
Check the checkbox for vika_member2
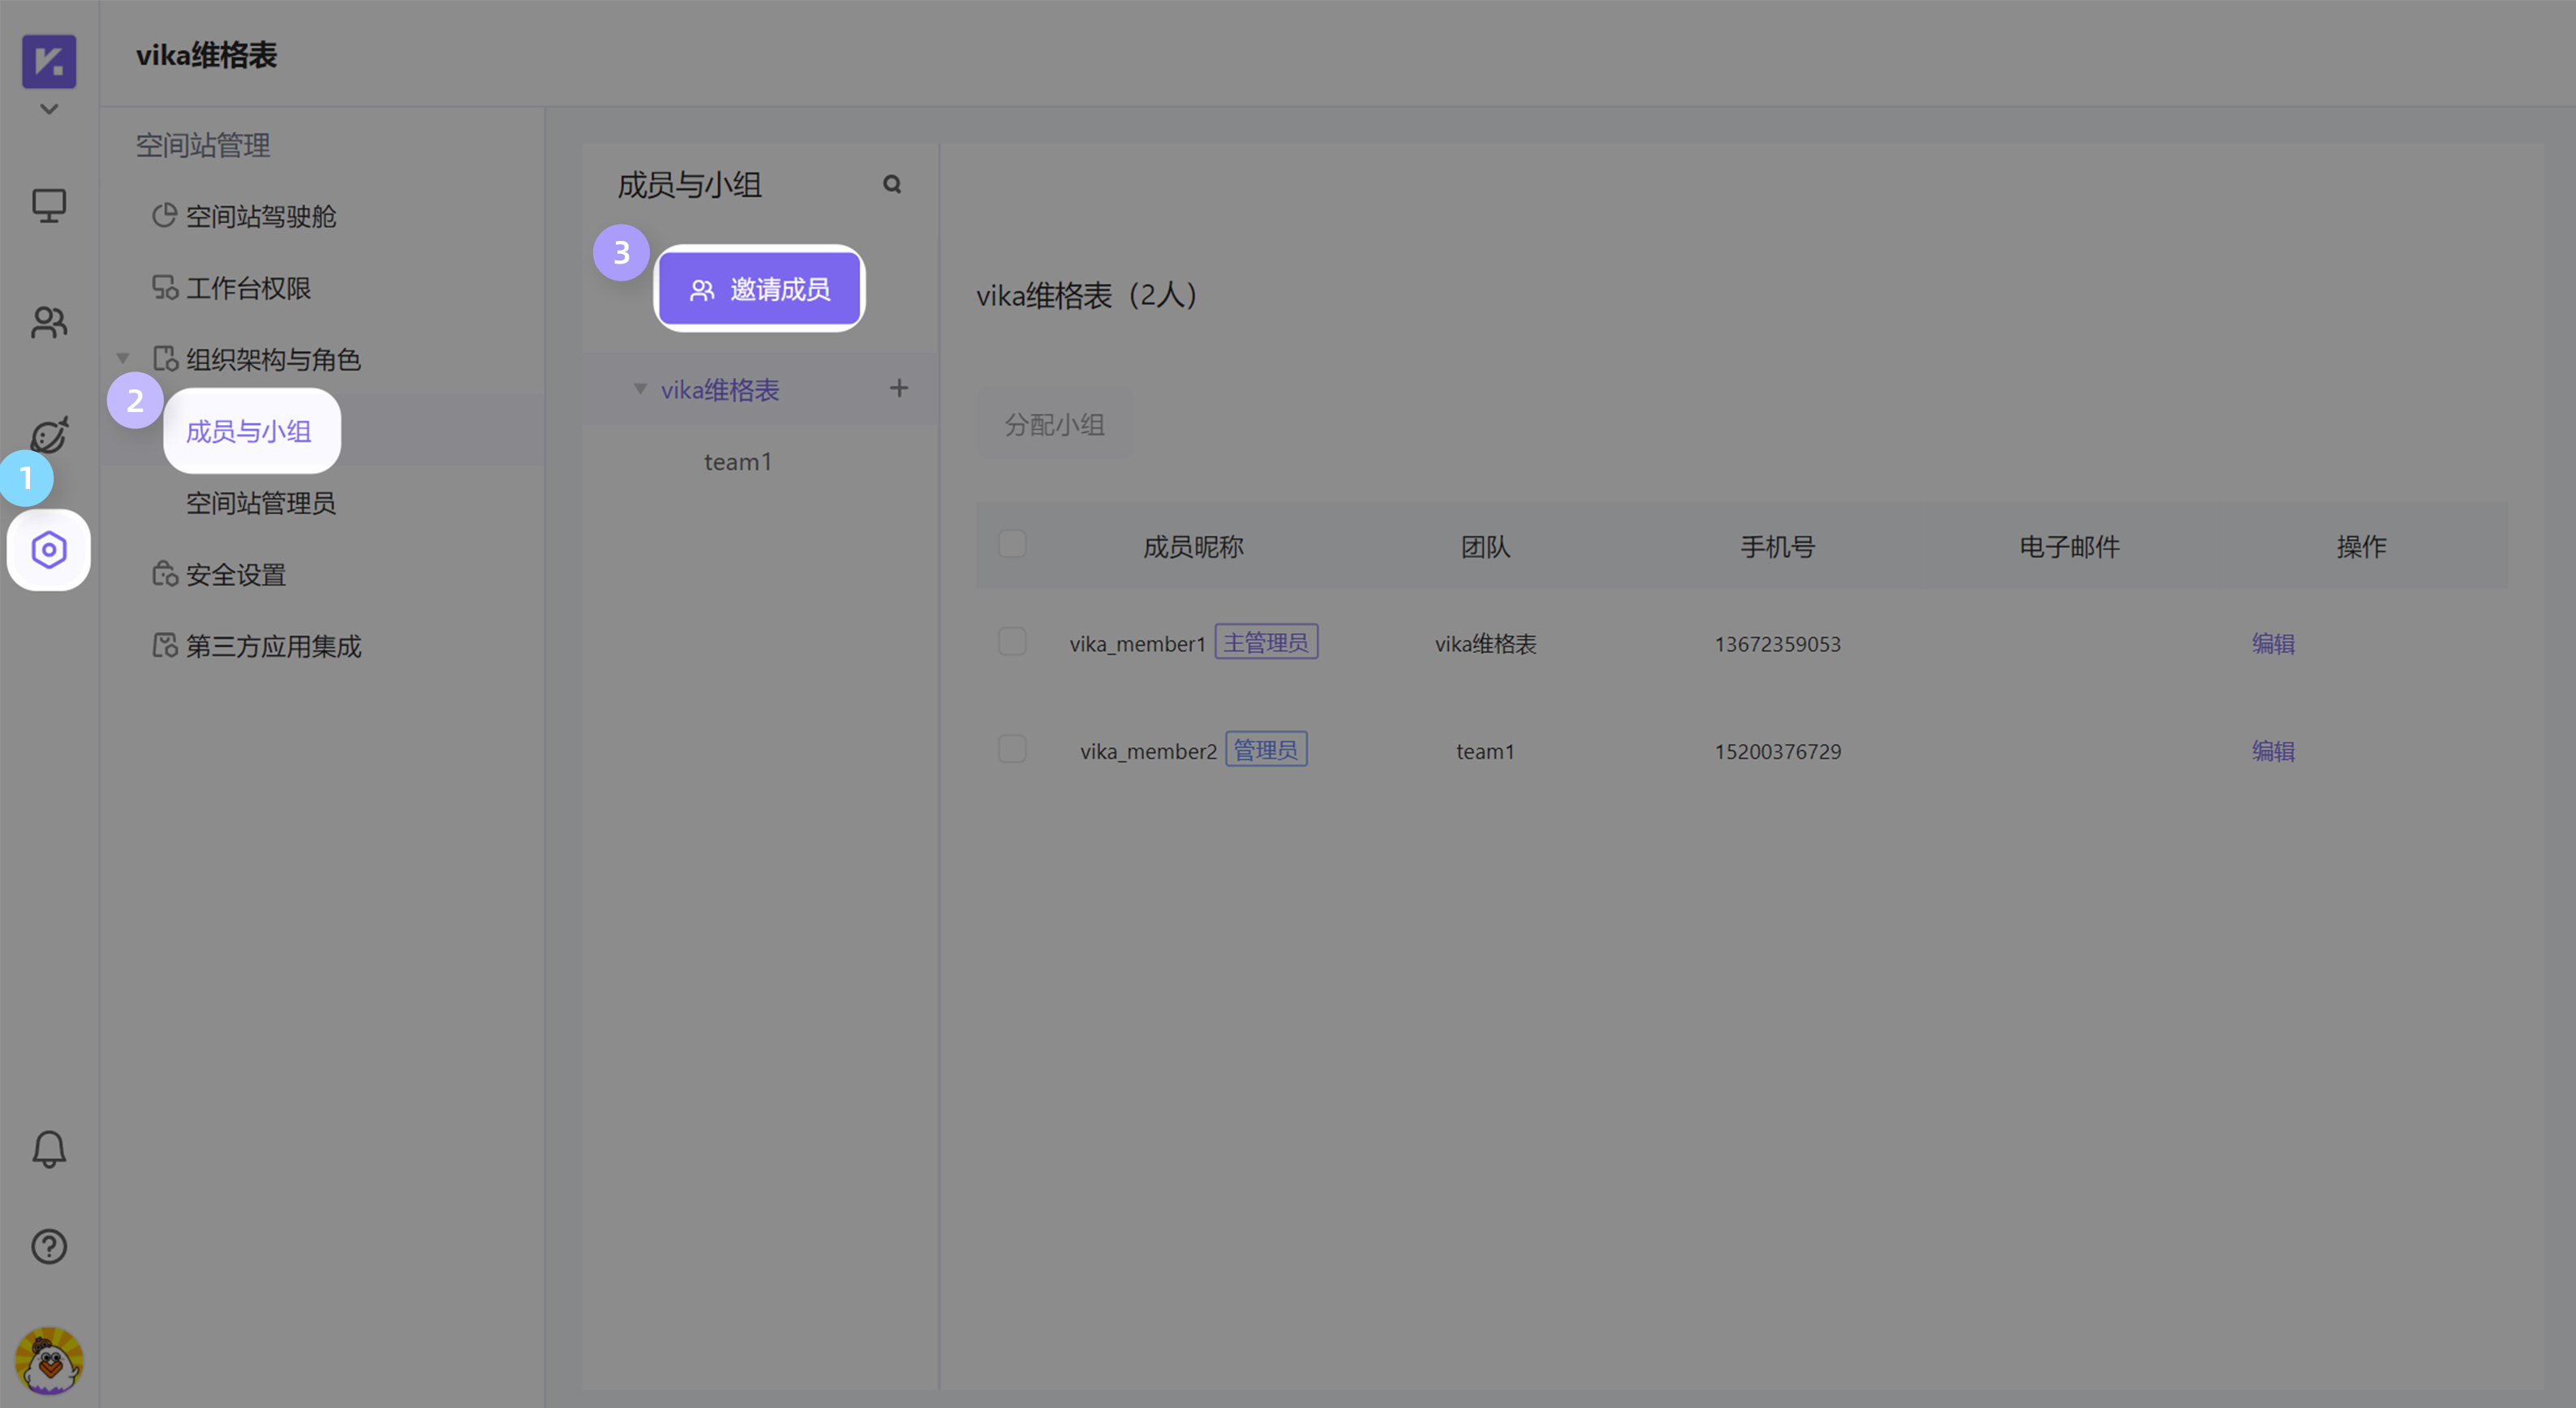pyautogui.click(x=1012, y=748)
